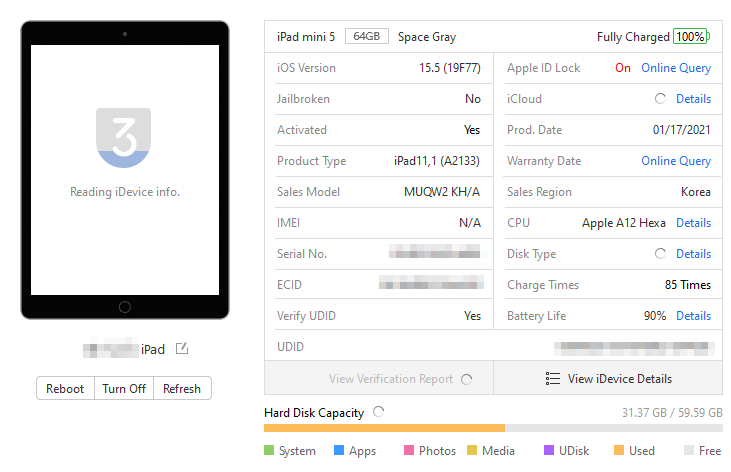
Task: Click the Free gray legend swatch
Action: pos(689,450)
